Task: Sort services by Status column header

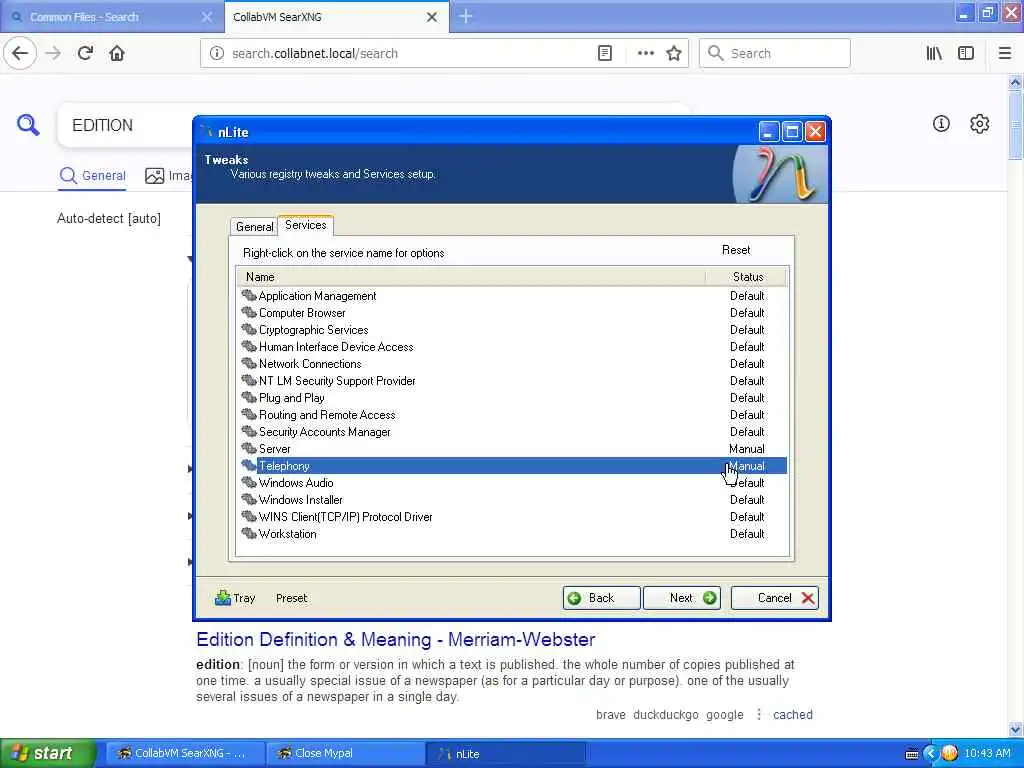Action: (x=747, y=277)
